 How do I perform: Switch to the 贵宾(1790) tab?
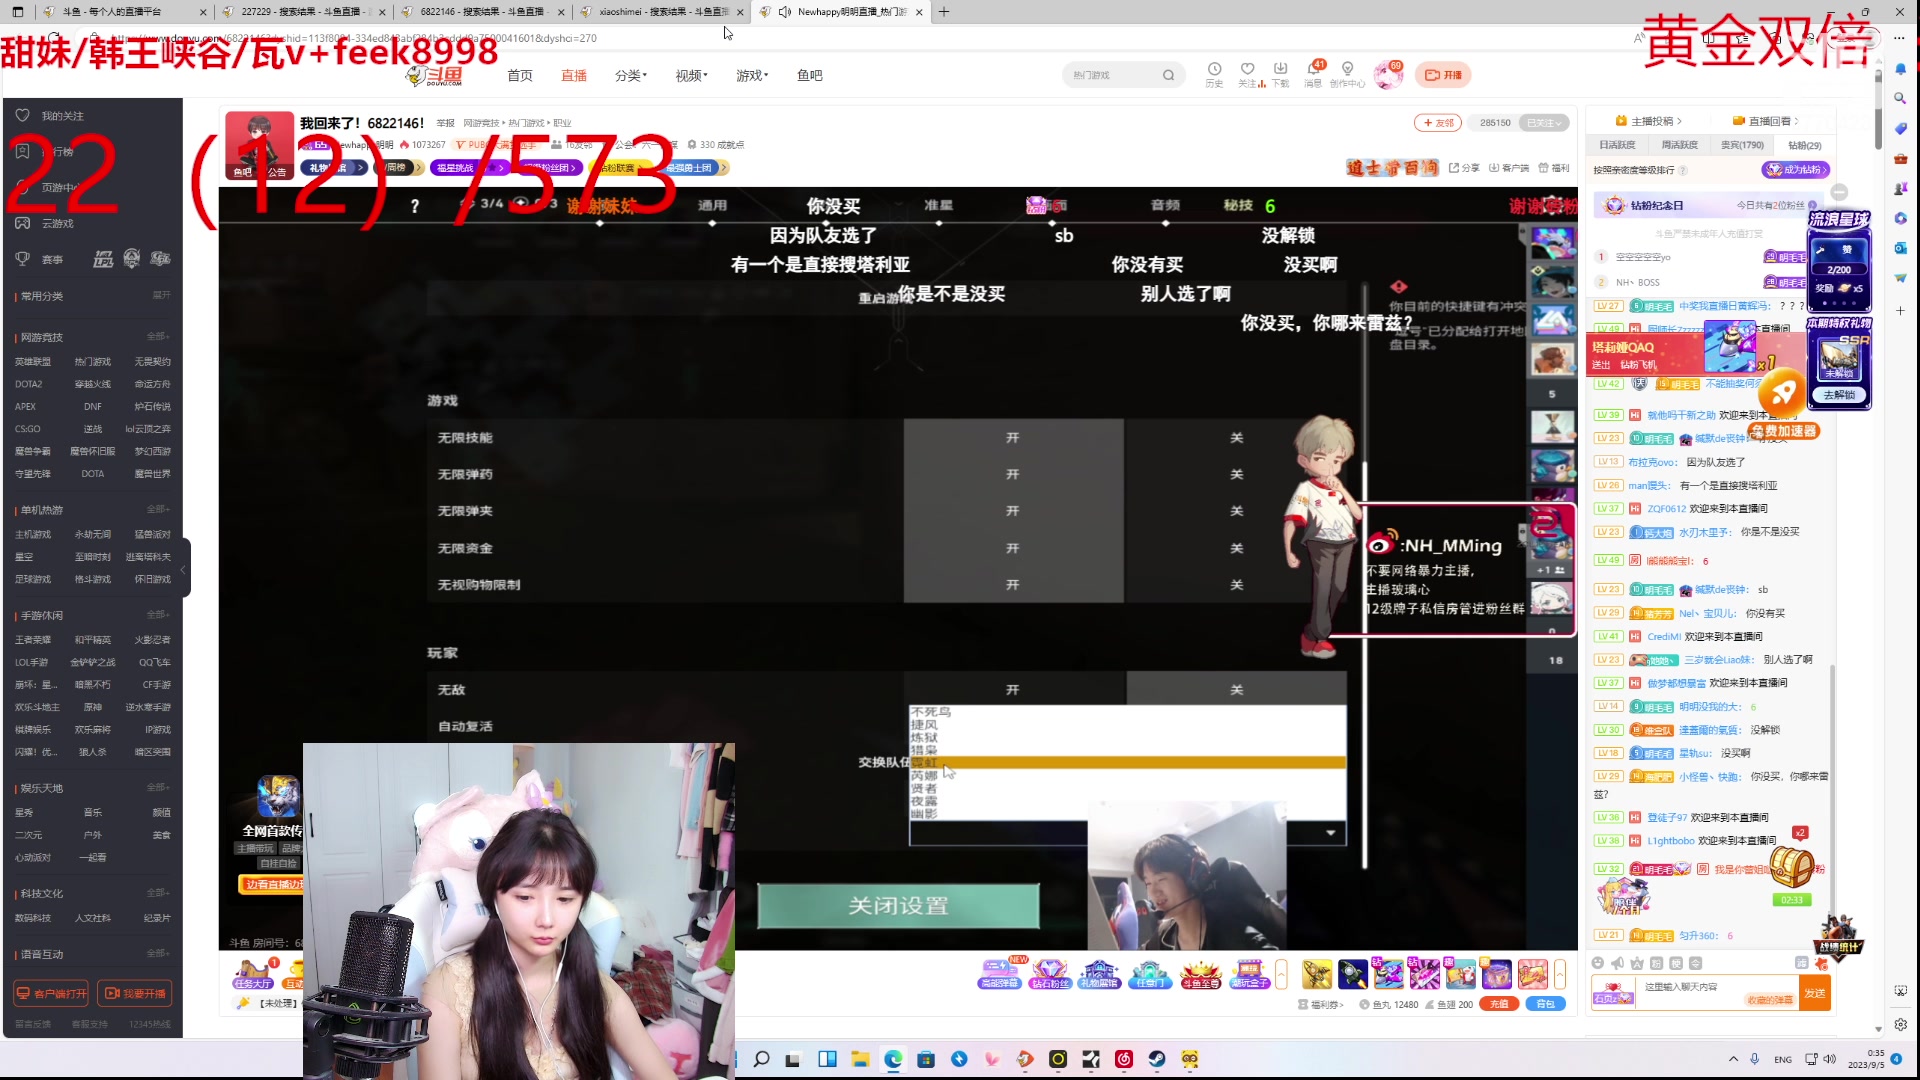click(1740, 144)
